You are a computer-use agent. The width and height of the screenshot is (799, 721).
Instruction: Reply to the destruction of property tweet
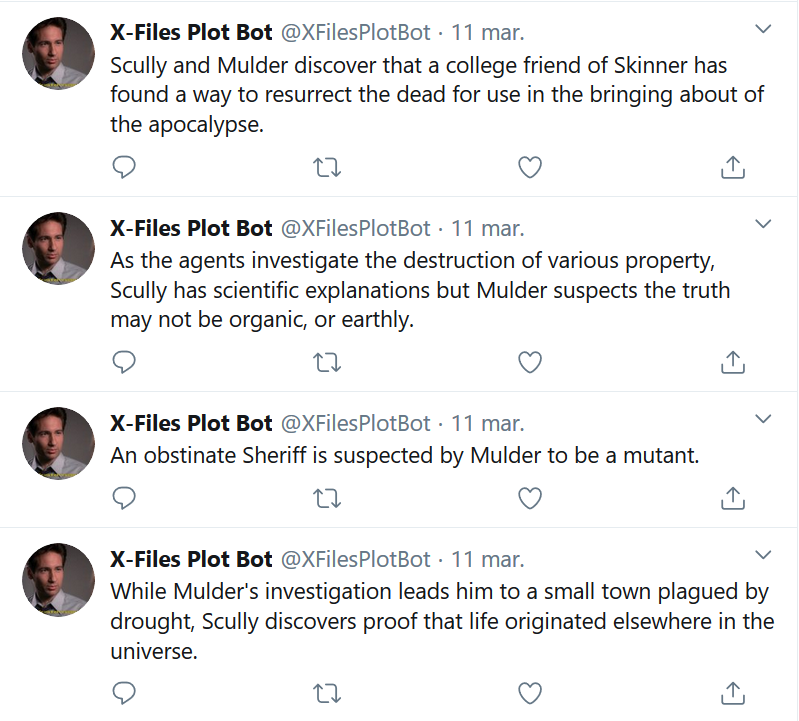[124, 362]
